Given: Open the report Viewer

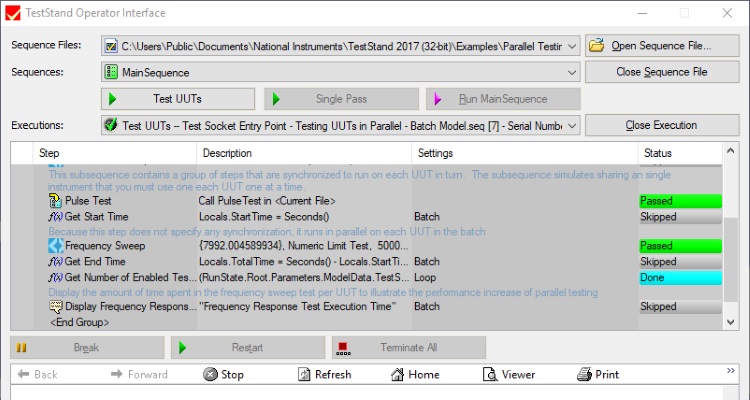Looking at the screenshot, I should point(509,374).
